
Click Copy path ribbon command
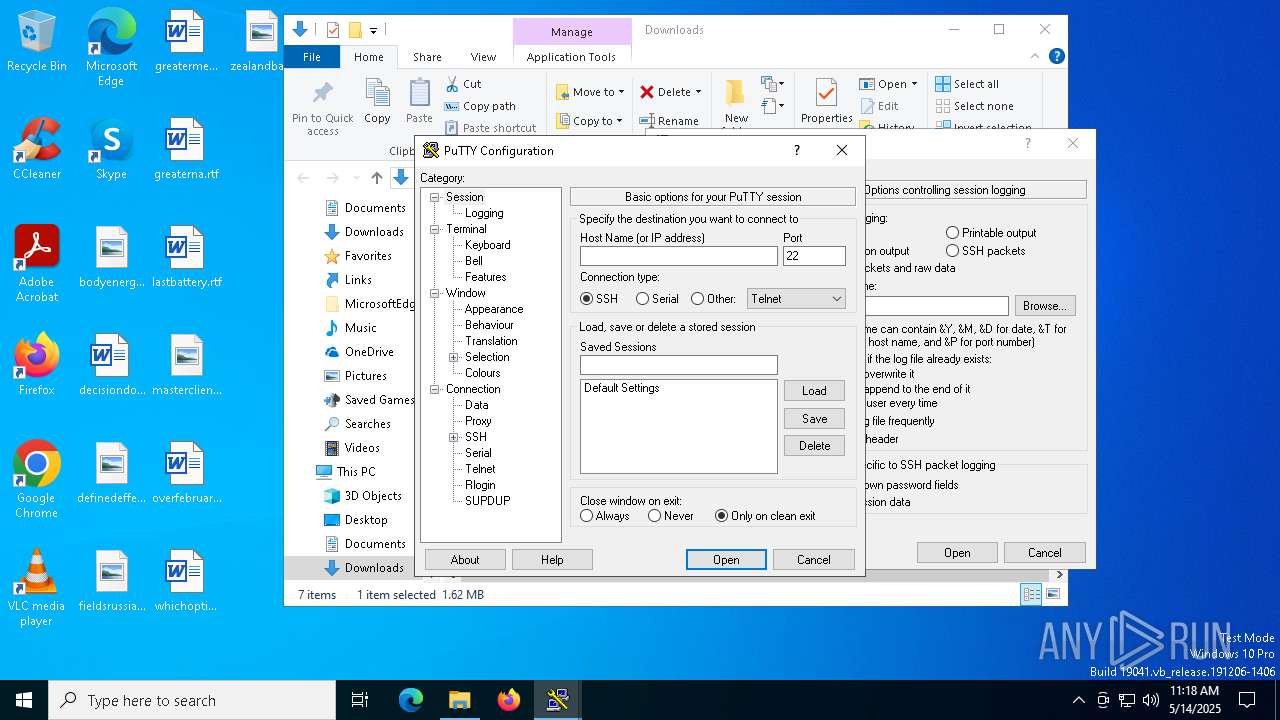tap(480, 106)
